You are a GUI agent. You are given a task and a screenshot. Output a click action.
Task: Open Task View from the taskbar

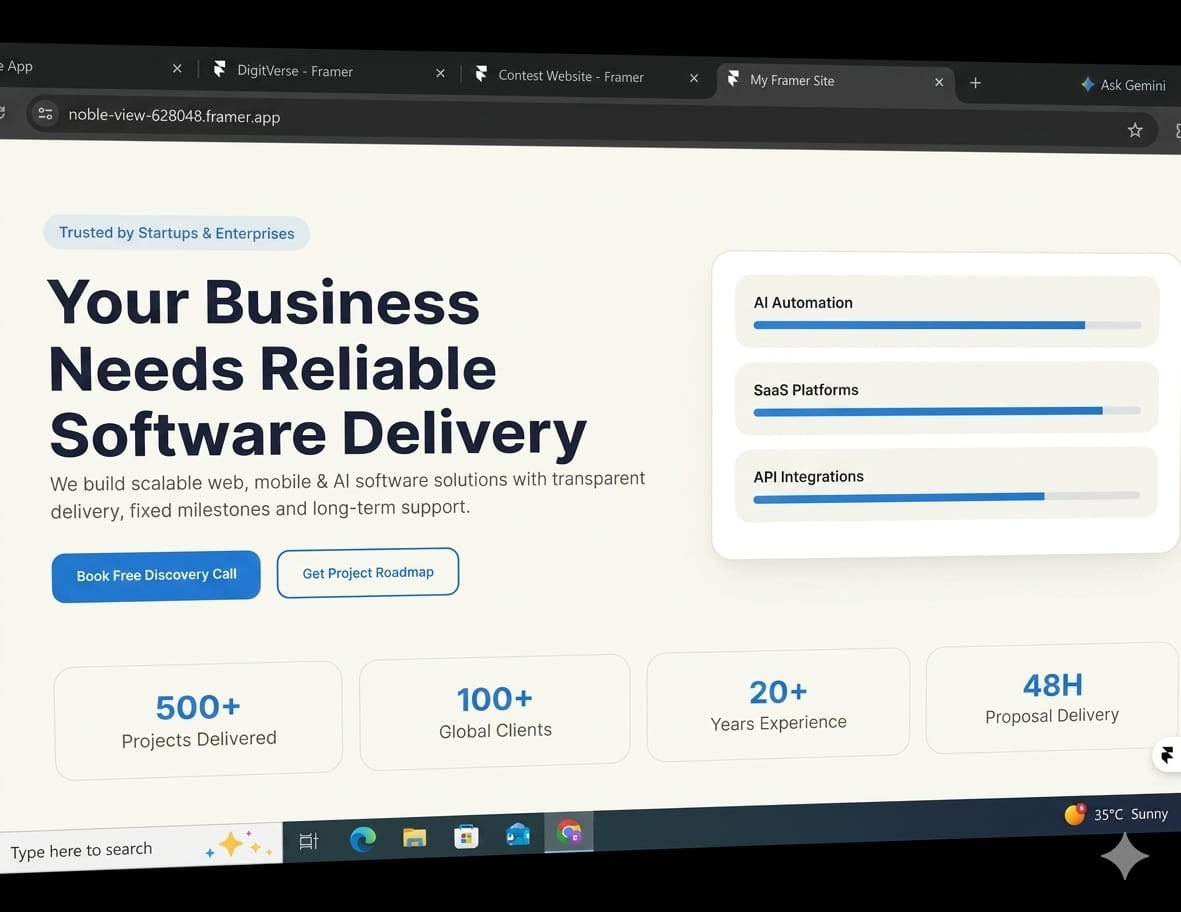[x=309, y=840]
